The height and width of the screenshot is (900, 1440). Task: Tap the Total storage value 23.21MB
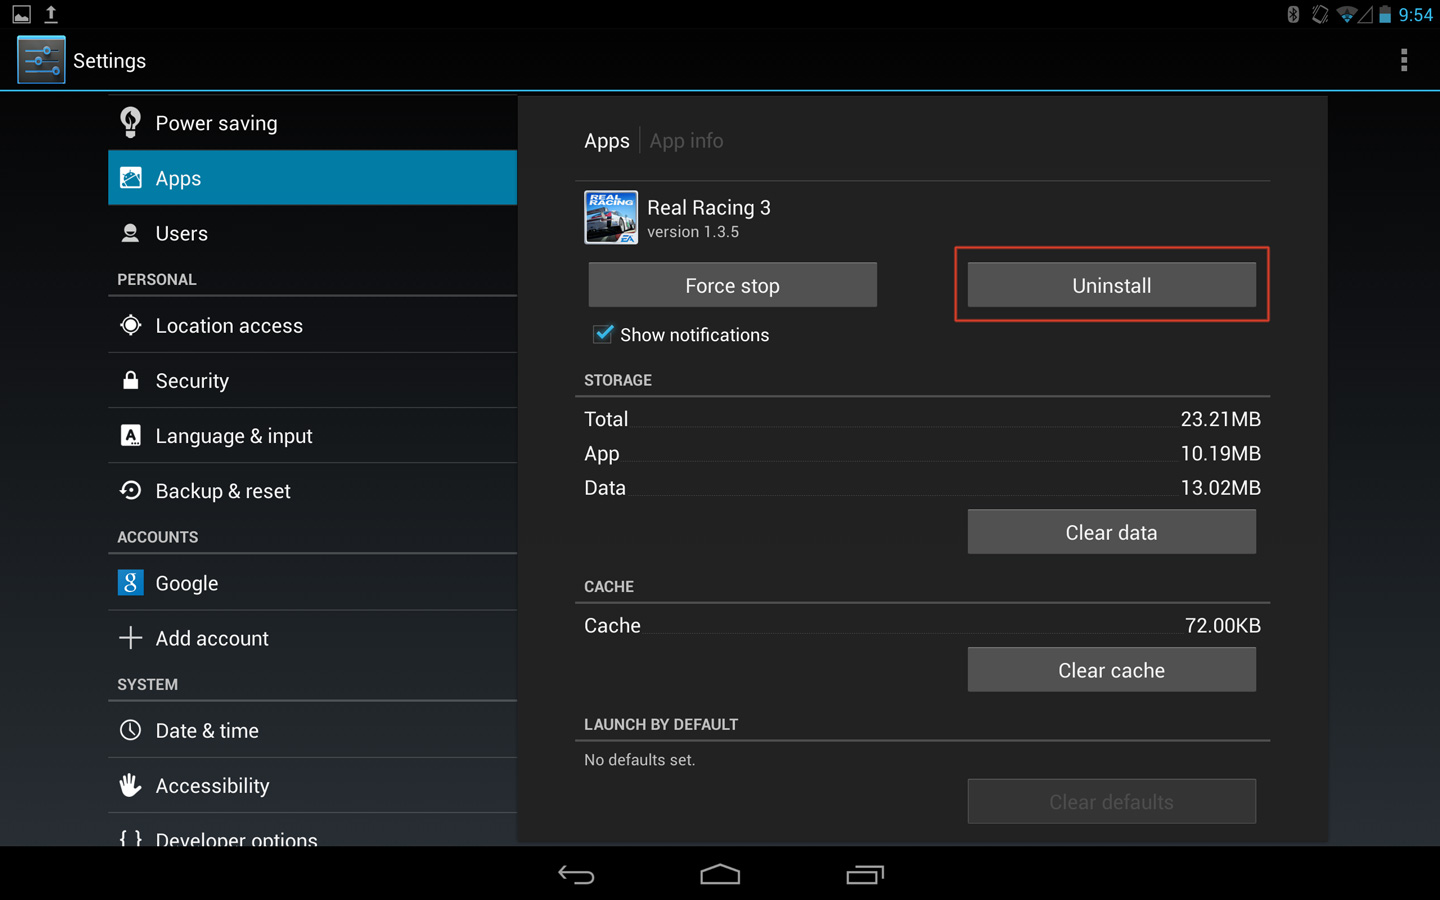coord(1220,419)
